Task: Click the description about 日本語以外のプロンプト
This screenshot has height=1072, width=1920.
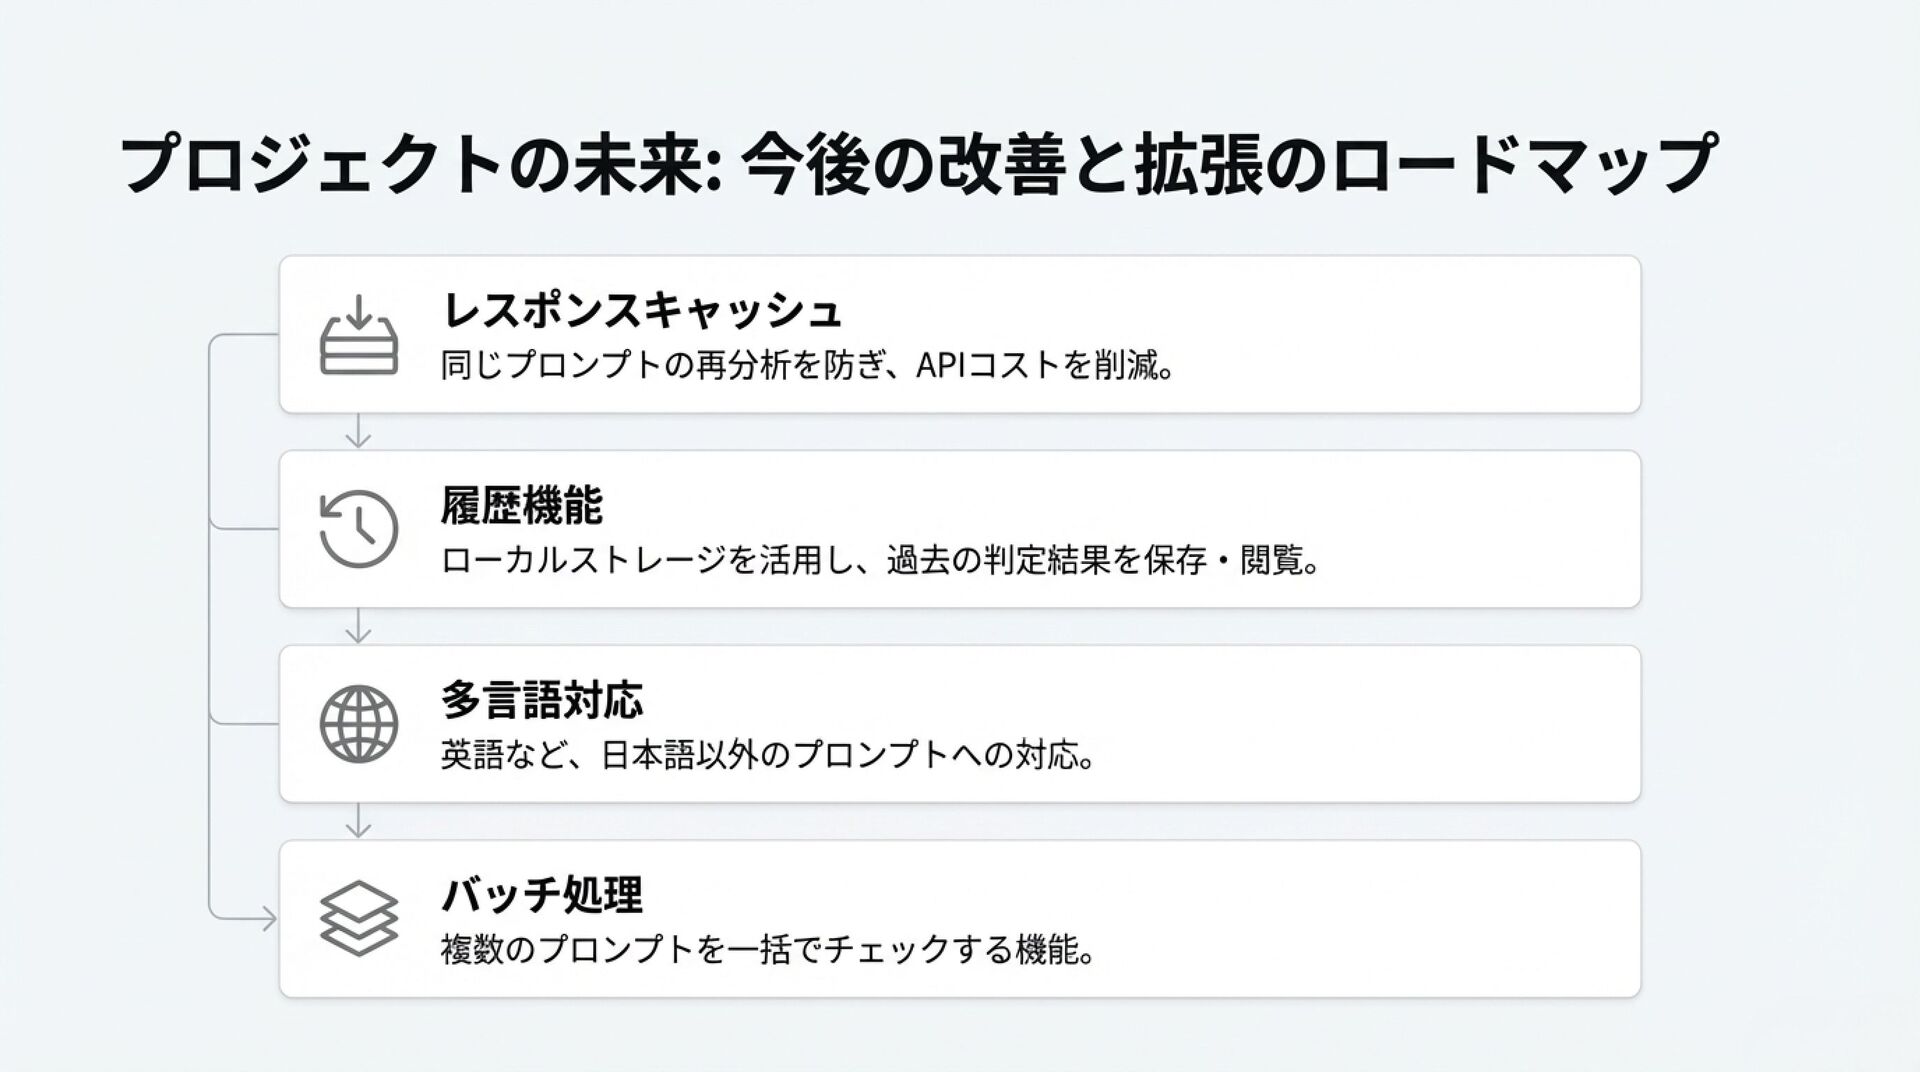Action: (x=768, y=755)
